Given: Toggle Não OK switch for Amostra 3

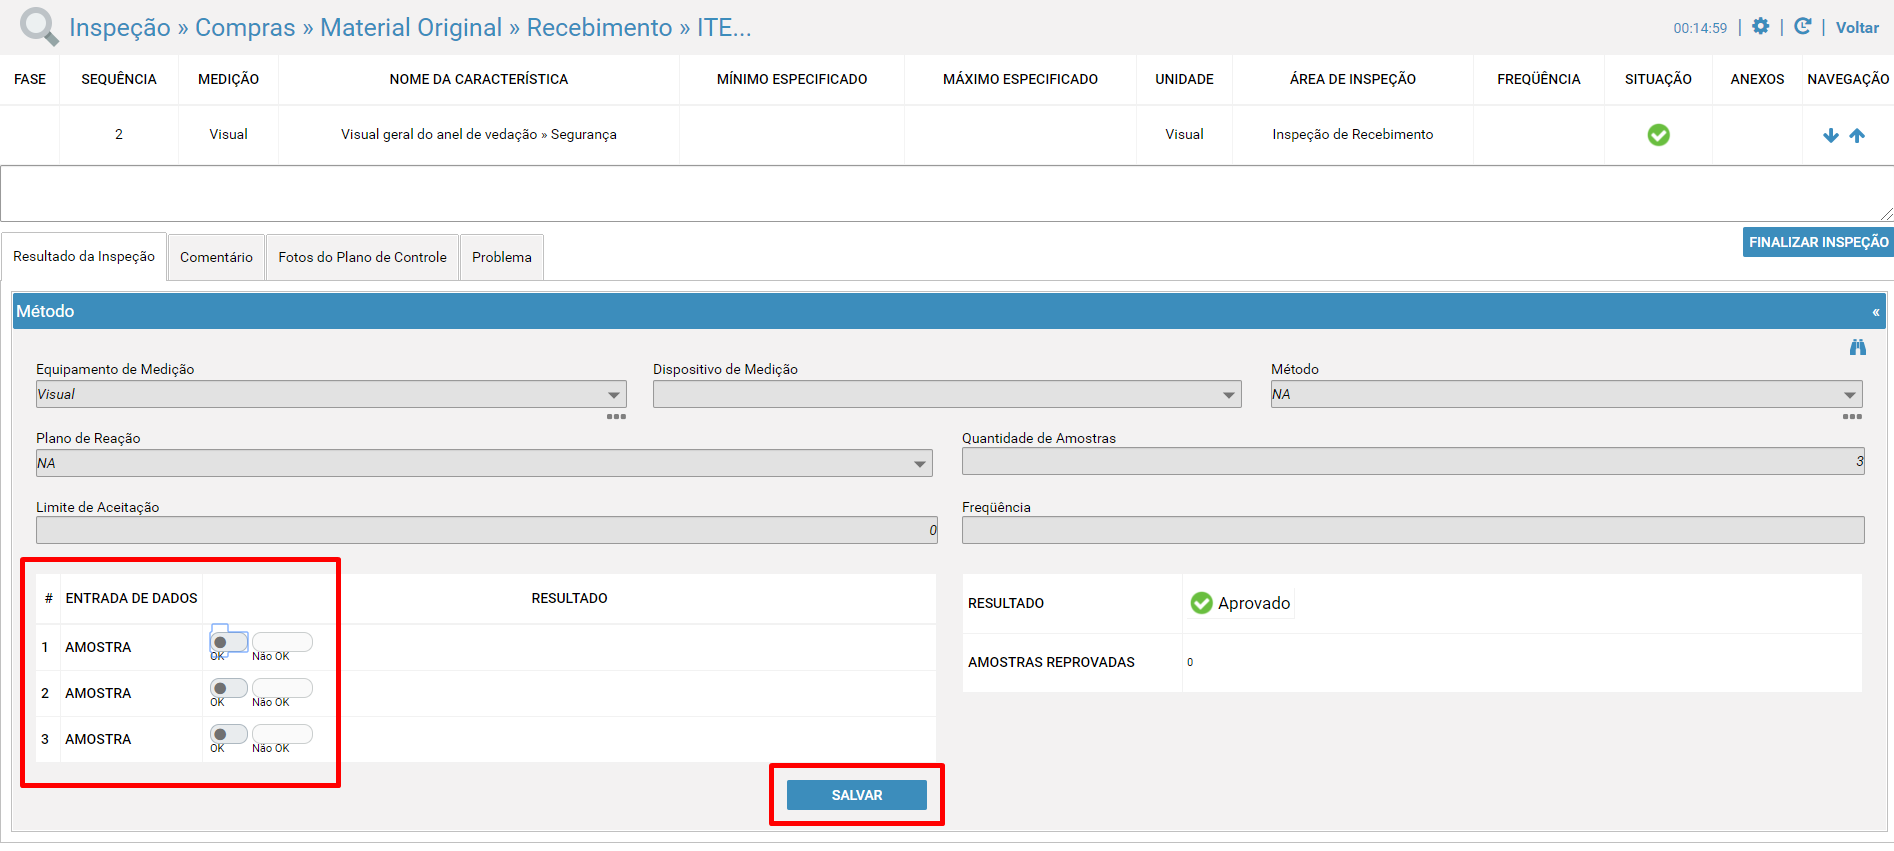Looking at the screenshot, I should tap(282, 734).
